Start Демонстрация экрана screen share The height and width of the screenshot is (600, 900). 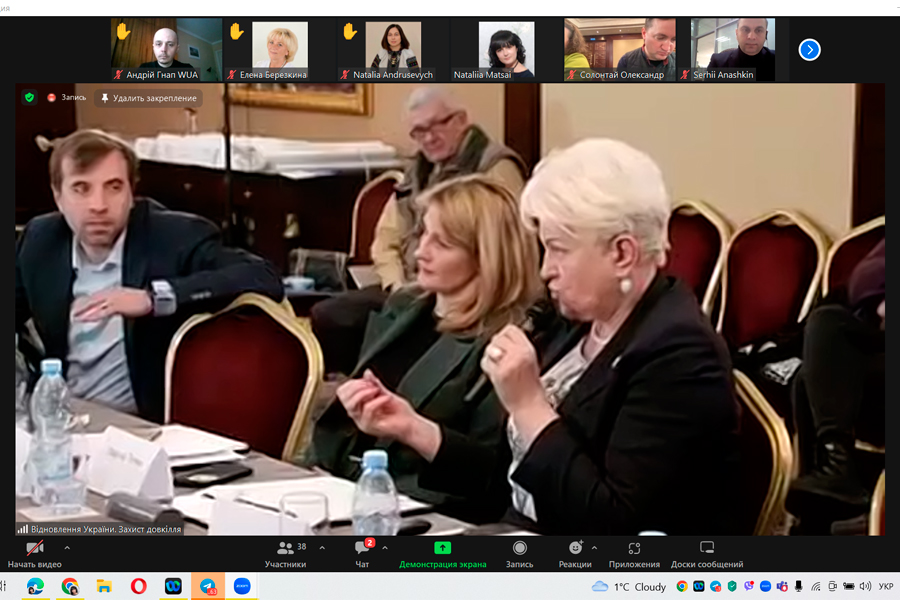point(443,555)
